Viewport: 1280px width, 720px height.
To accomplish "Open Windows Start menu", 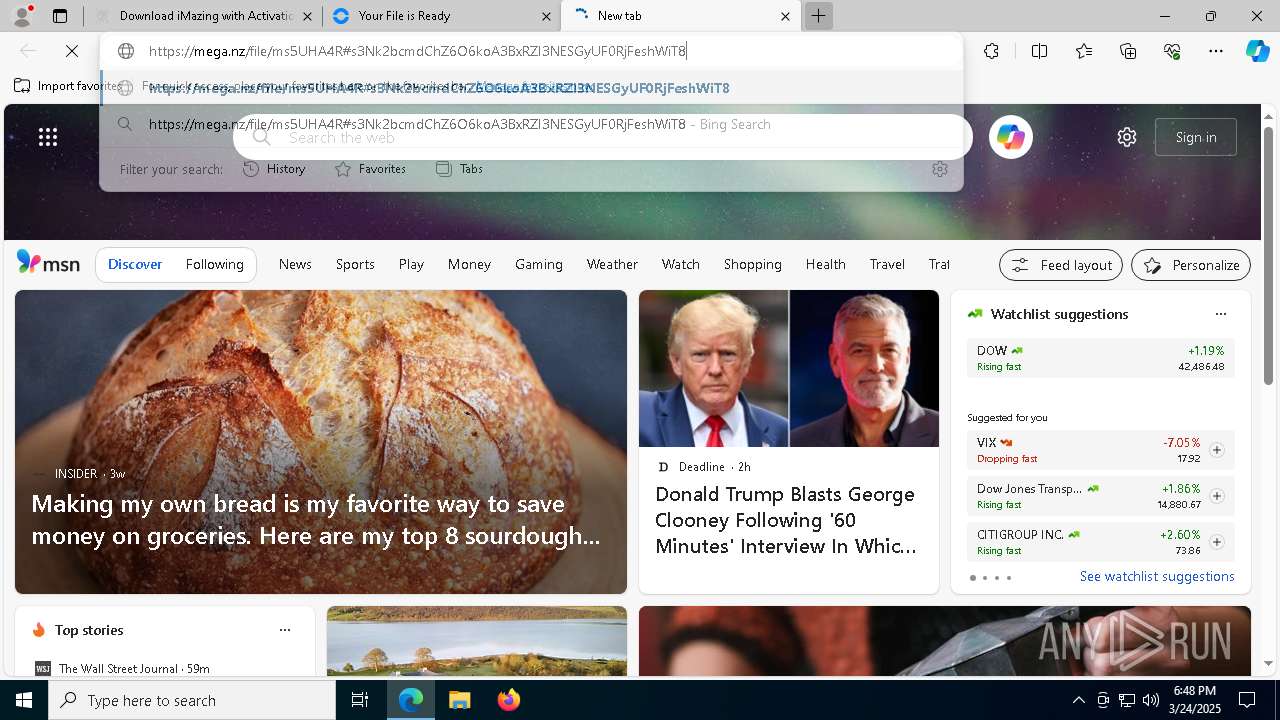I will 24,700.
